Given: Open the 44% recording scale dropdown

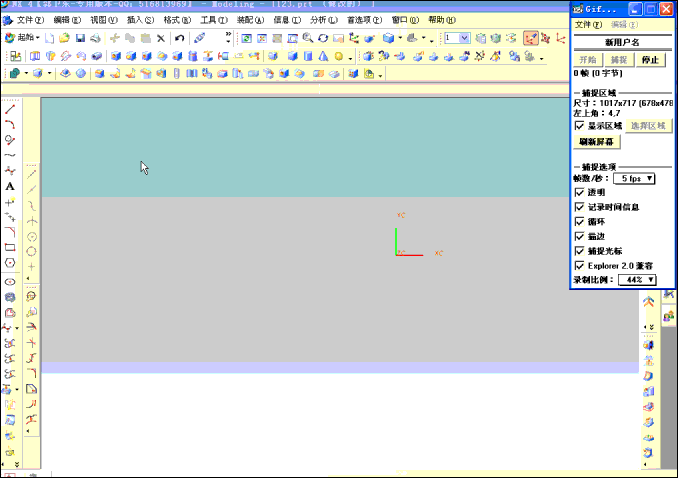Looking at the screenshot, I should (637, 280).
